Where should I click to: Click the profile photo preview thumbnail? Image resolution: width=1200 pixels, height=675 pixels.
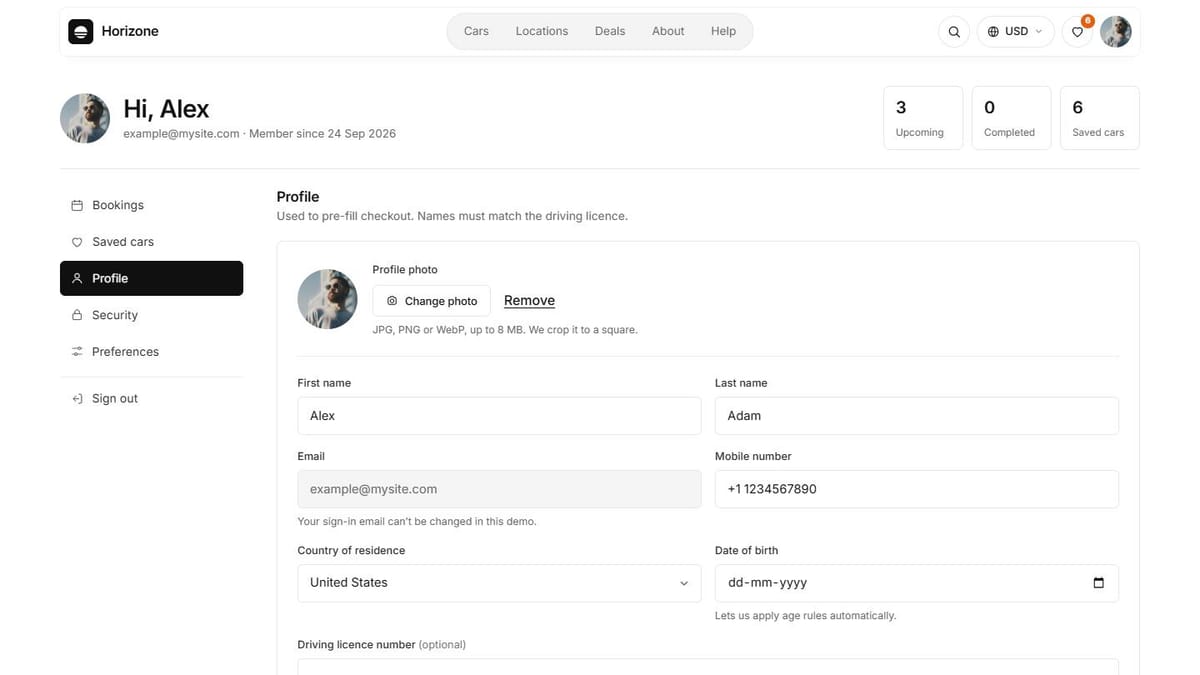tap(328, 299)
